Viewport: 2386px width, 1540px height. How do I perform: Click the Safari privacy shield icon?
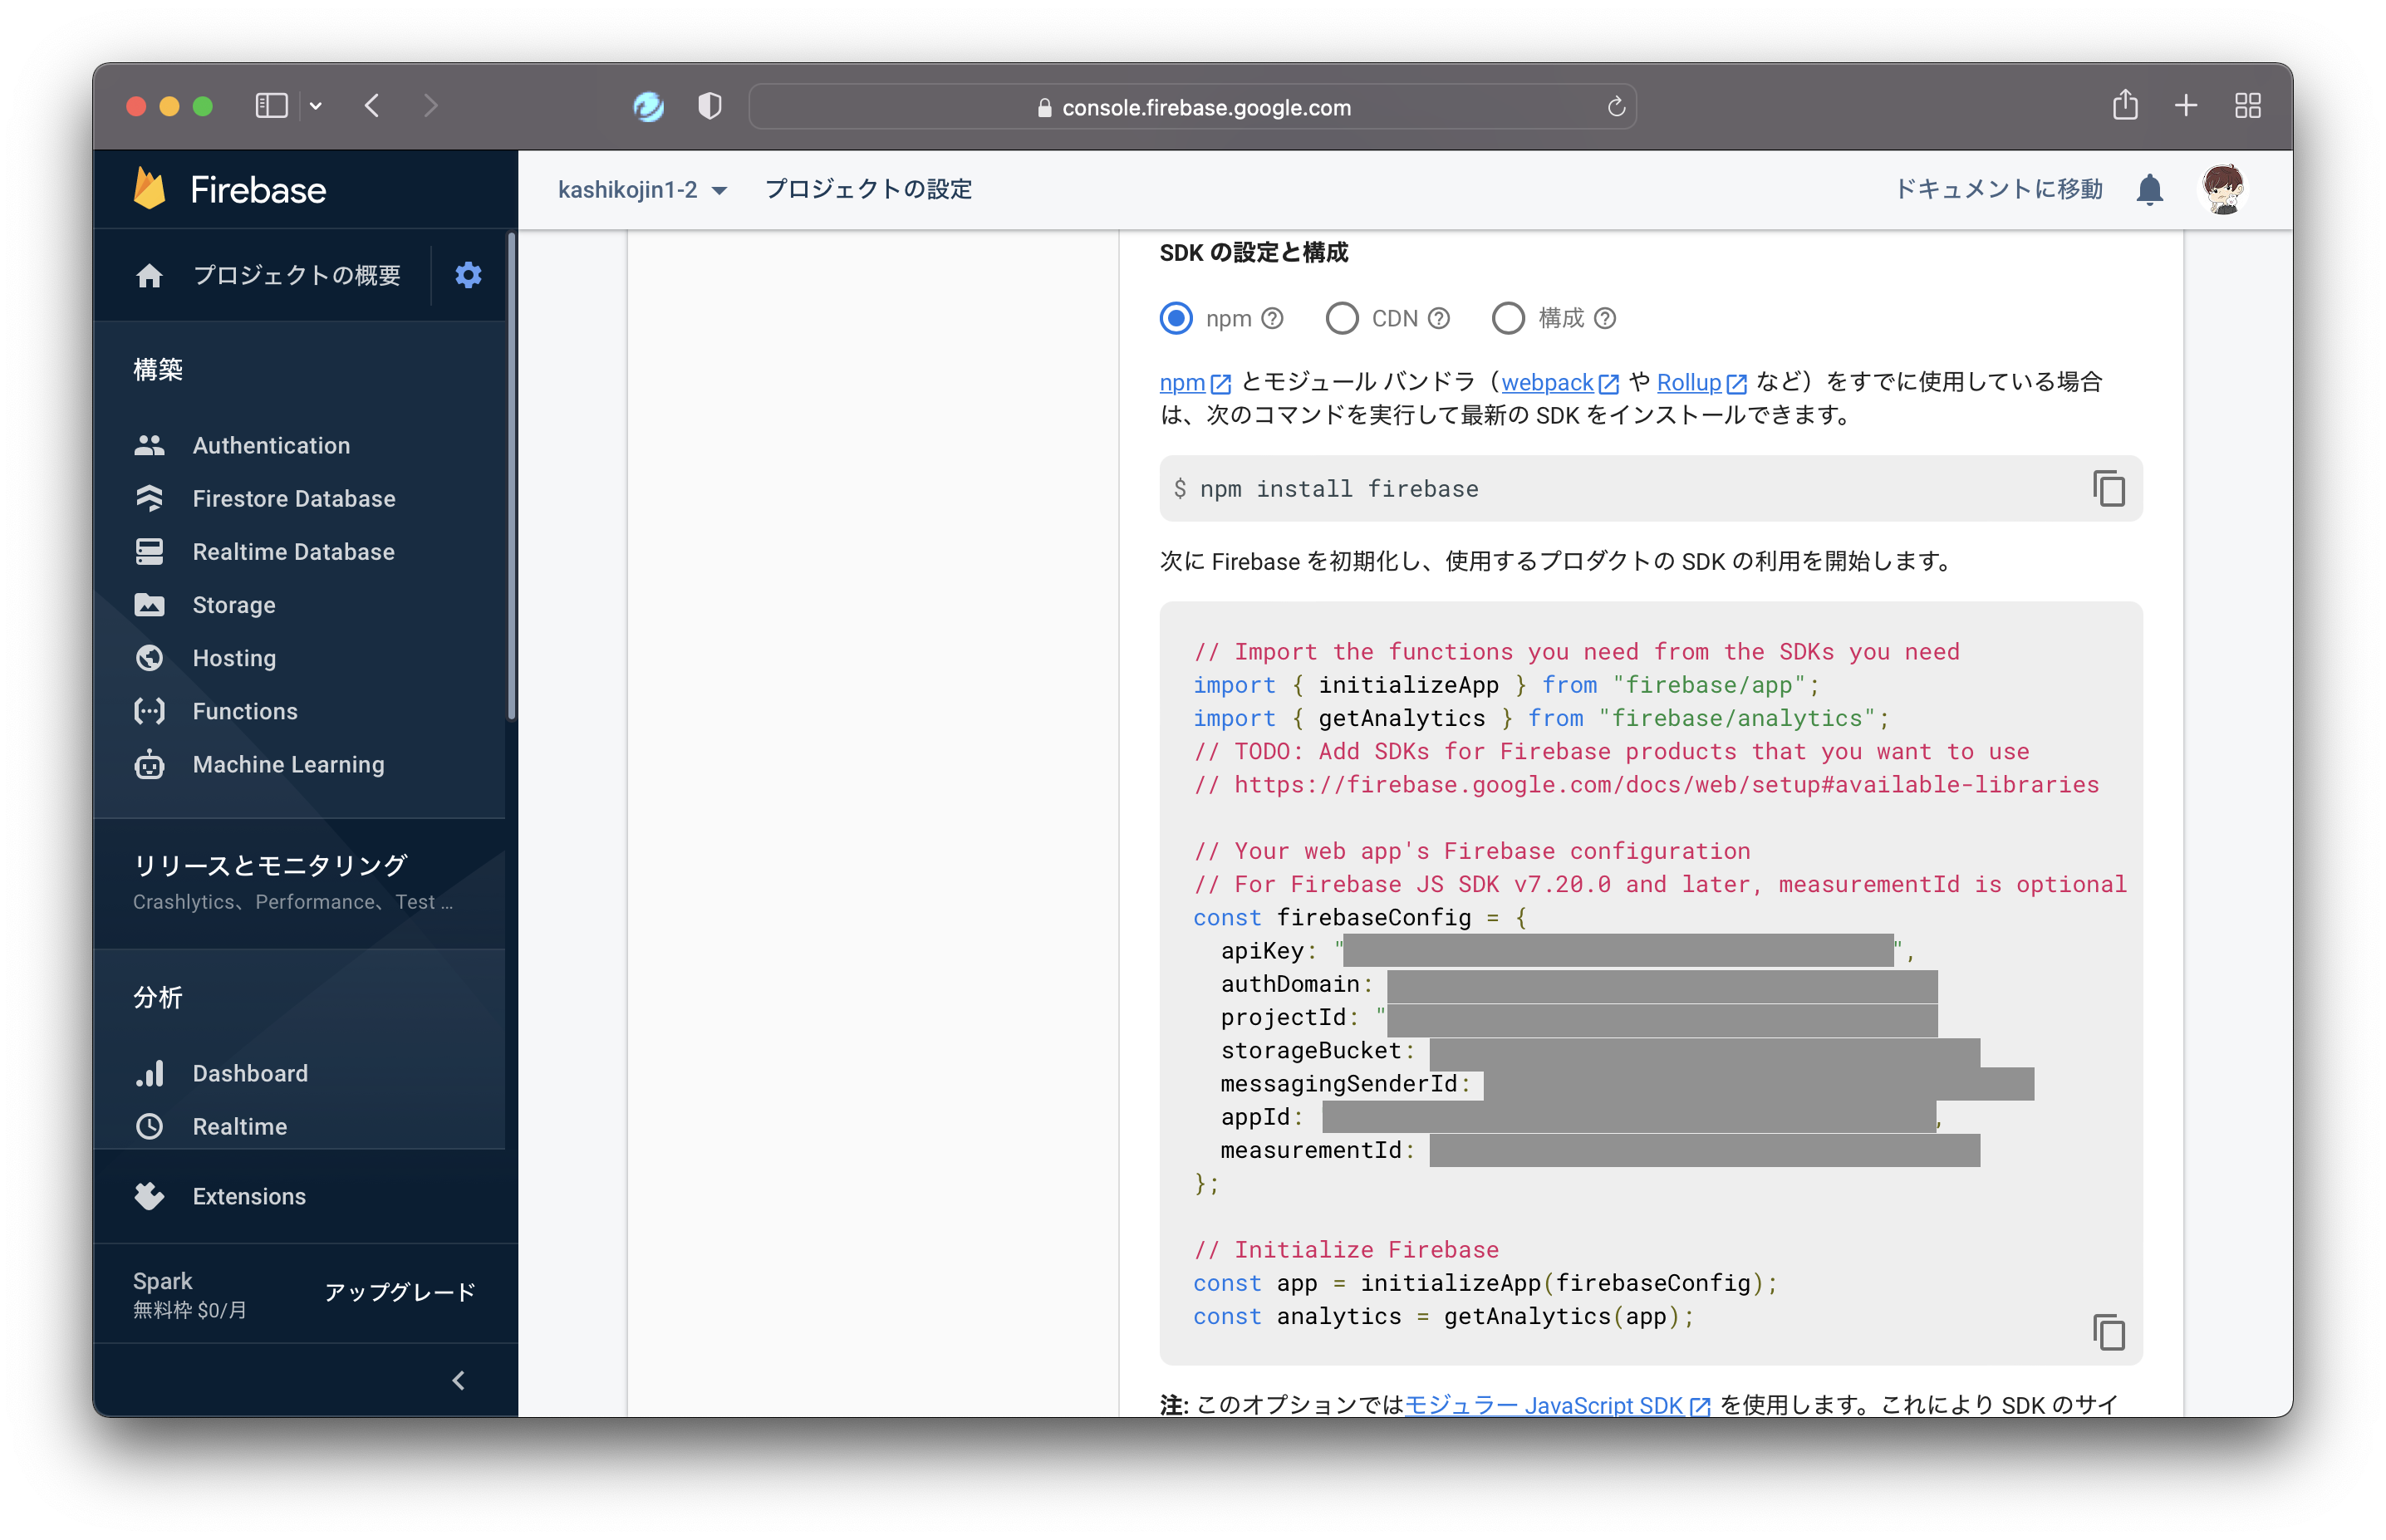(709, 106)
